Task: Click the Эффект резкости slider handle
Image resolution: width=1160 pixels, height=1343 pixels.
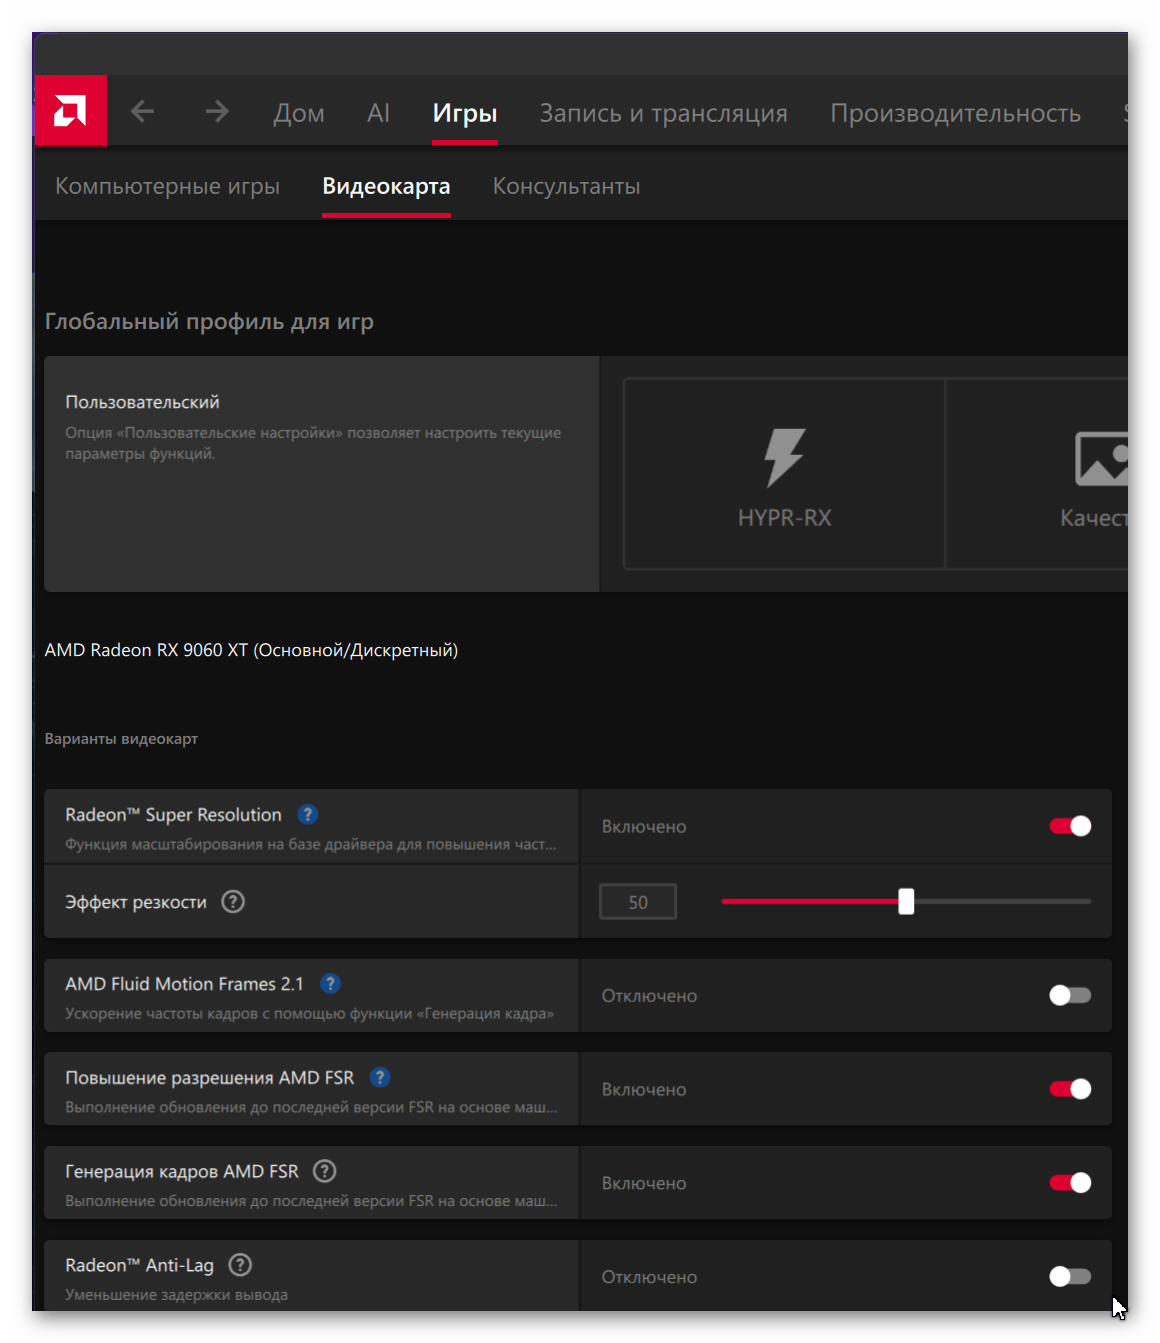Action: coord(906,901)
